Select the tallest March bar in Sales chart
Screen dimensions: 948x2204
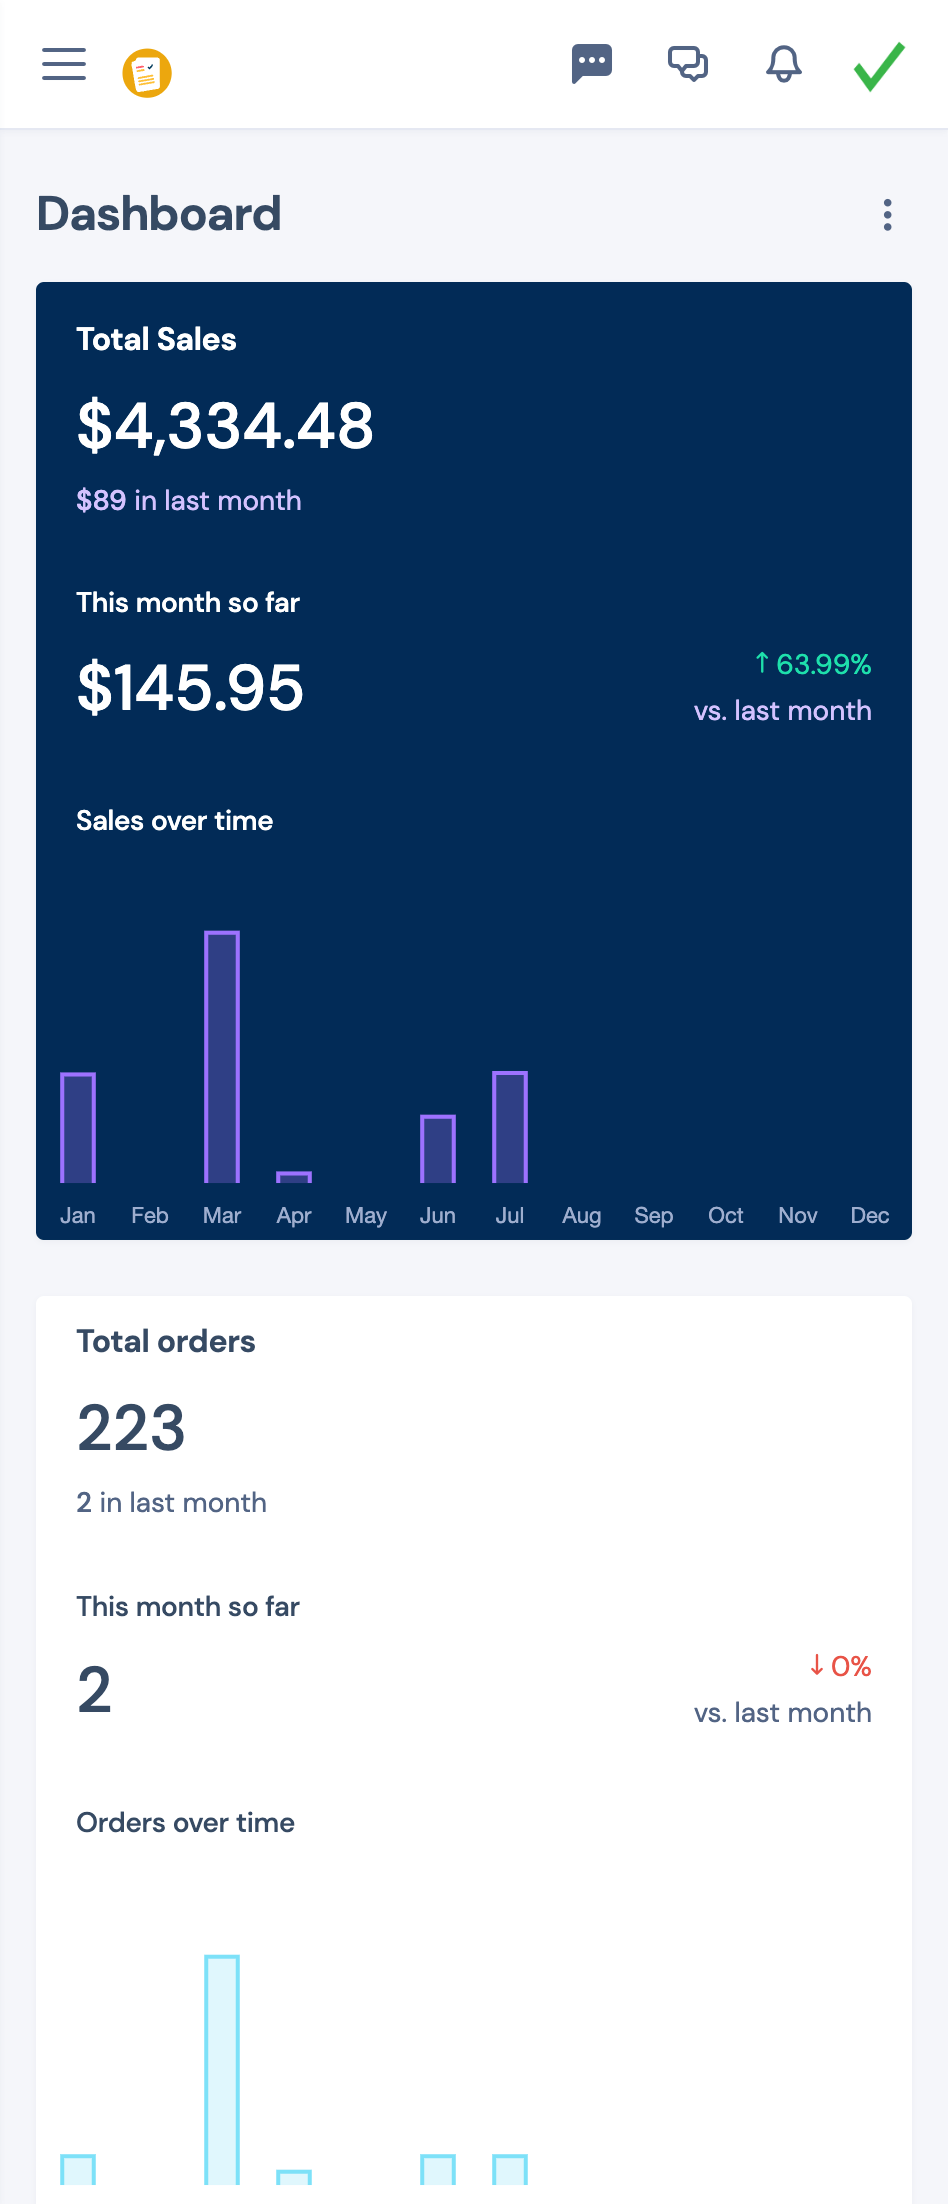(222, 1055)
